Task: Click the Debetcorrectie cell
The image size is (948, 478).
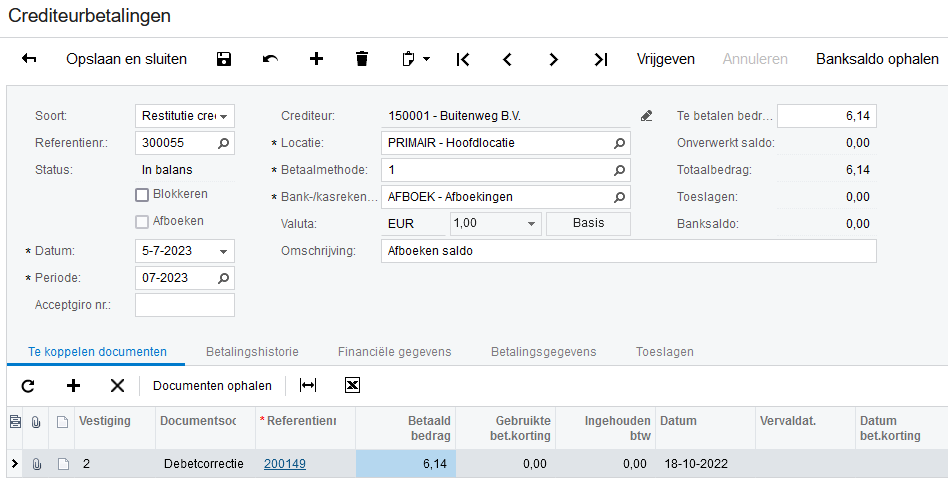Action: [206, 464]
